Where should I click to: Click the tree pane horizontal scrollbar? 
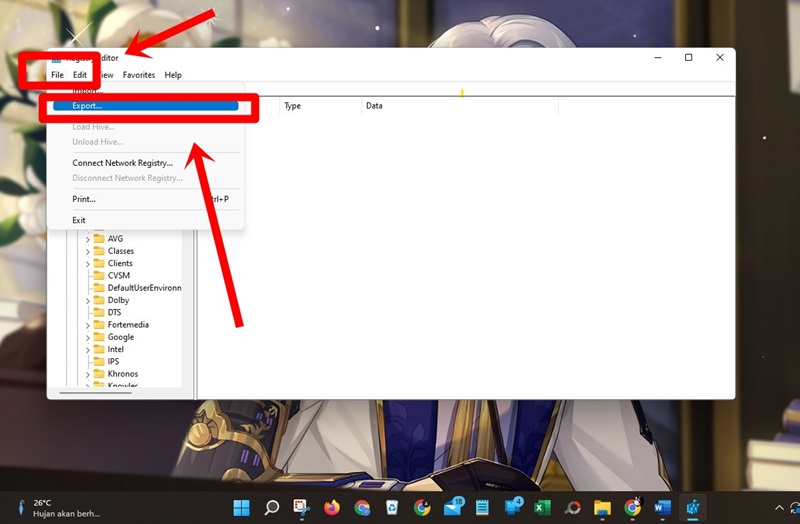point(96,393)
